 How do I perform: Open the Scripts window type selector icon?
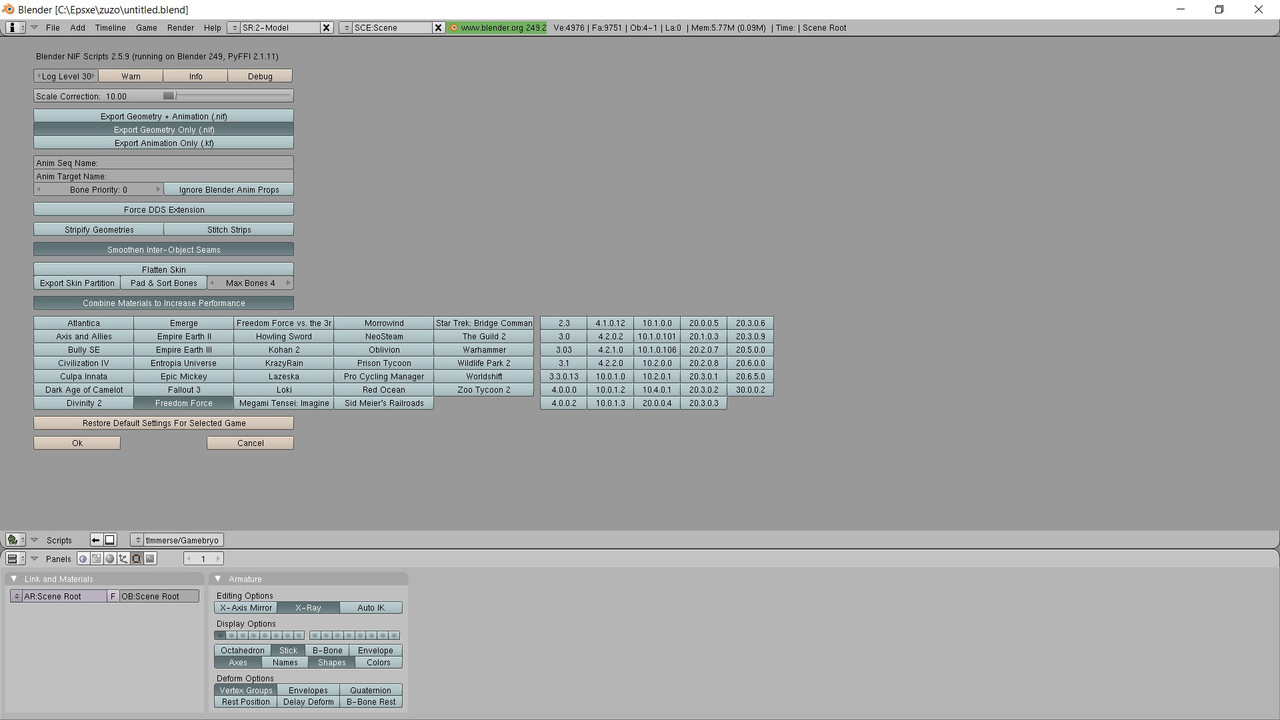coord(15,540)
